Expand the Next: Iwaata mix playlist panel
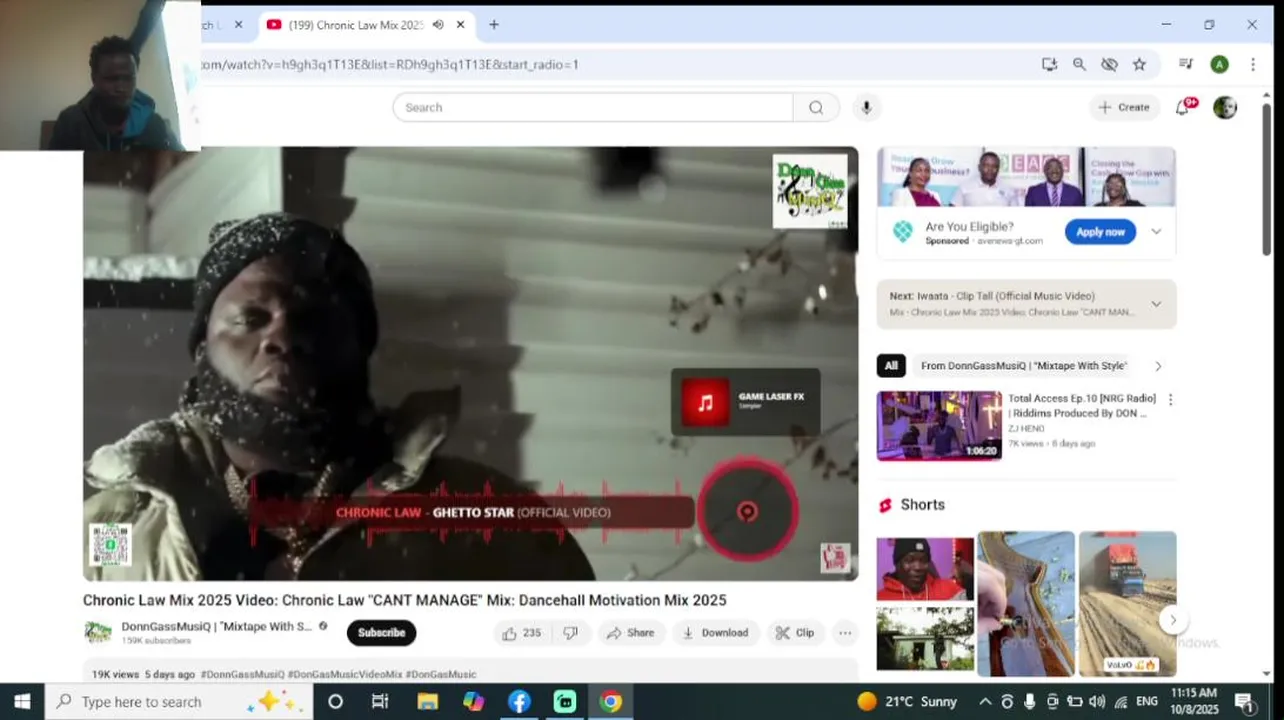1284x720 pixels. coord(1156,304)
